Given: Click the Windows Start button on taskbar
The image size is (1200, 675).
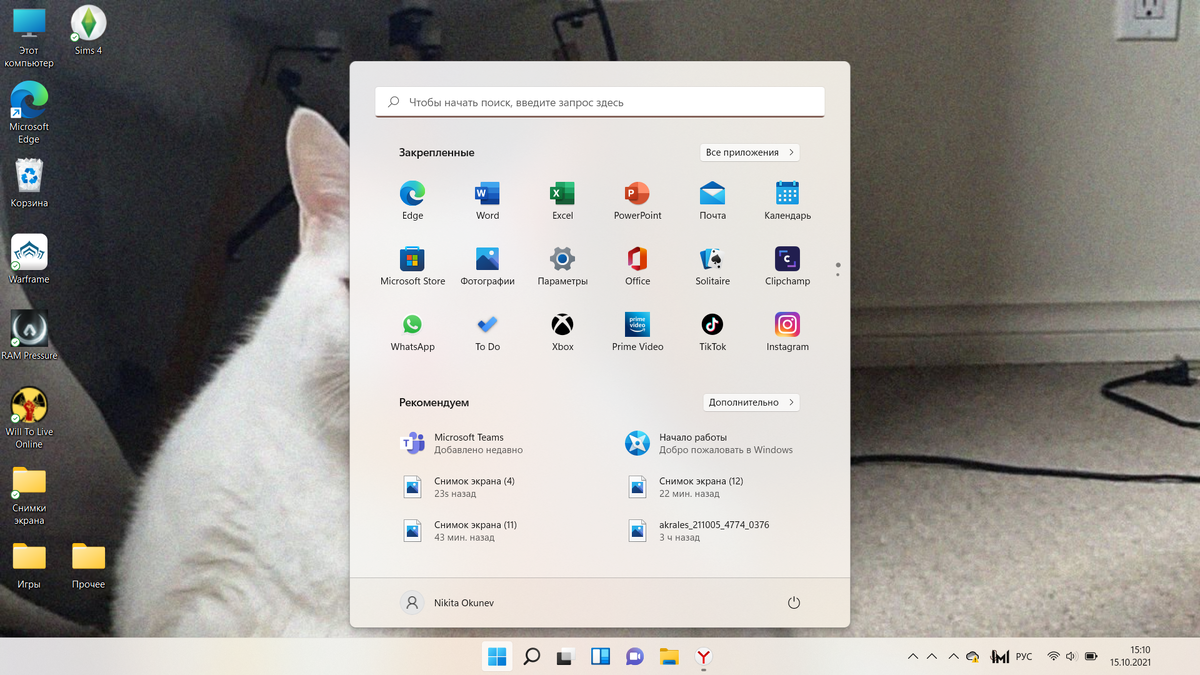Looking at the screenshot, I should [x=496, y=657].
